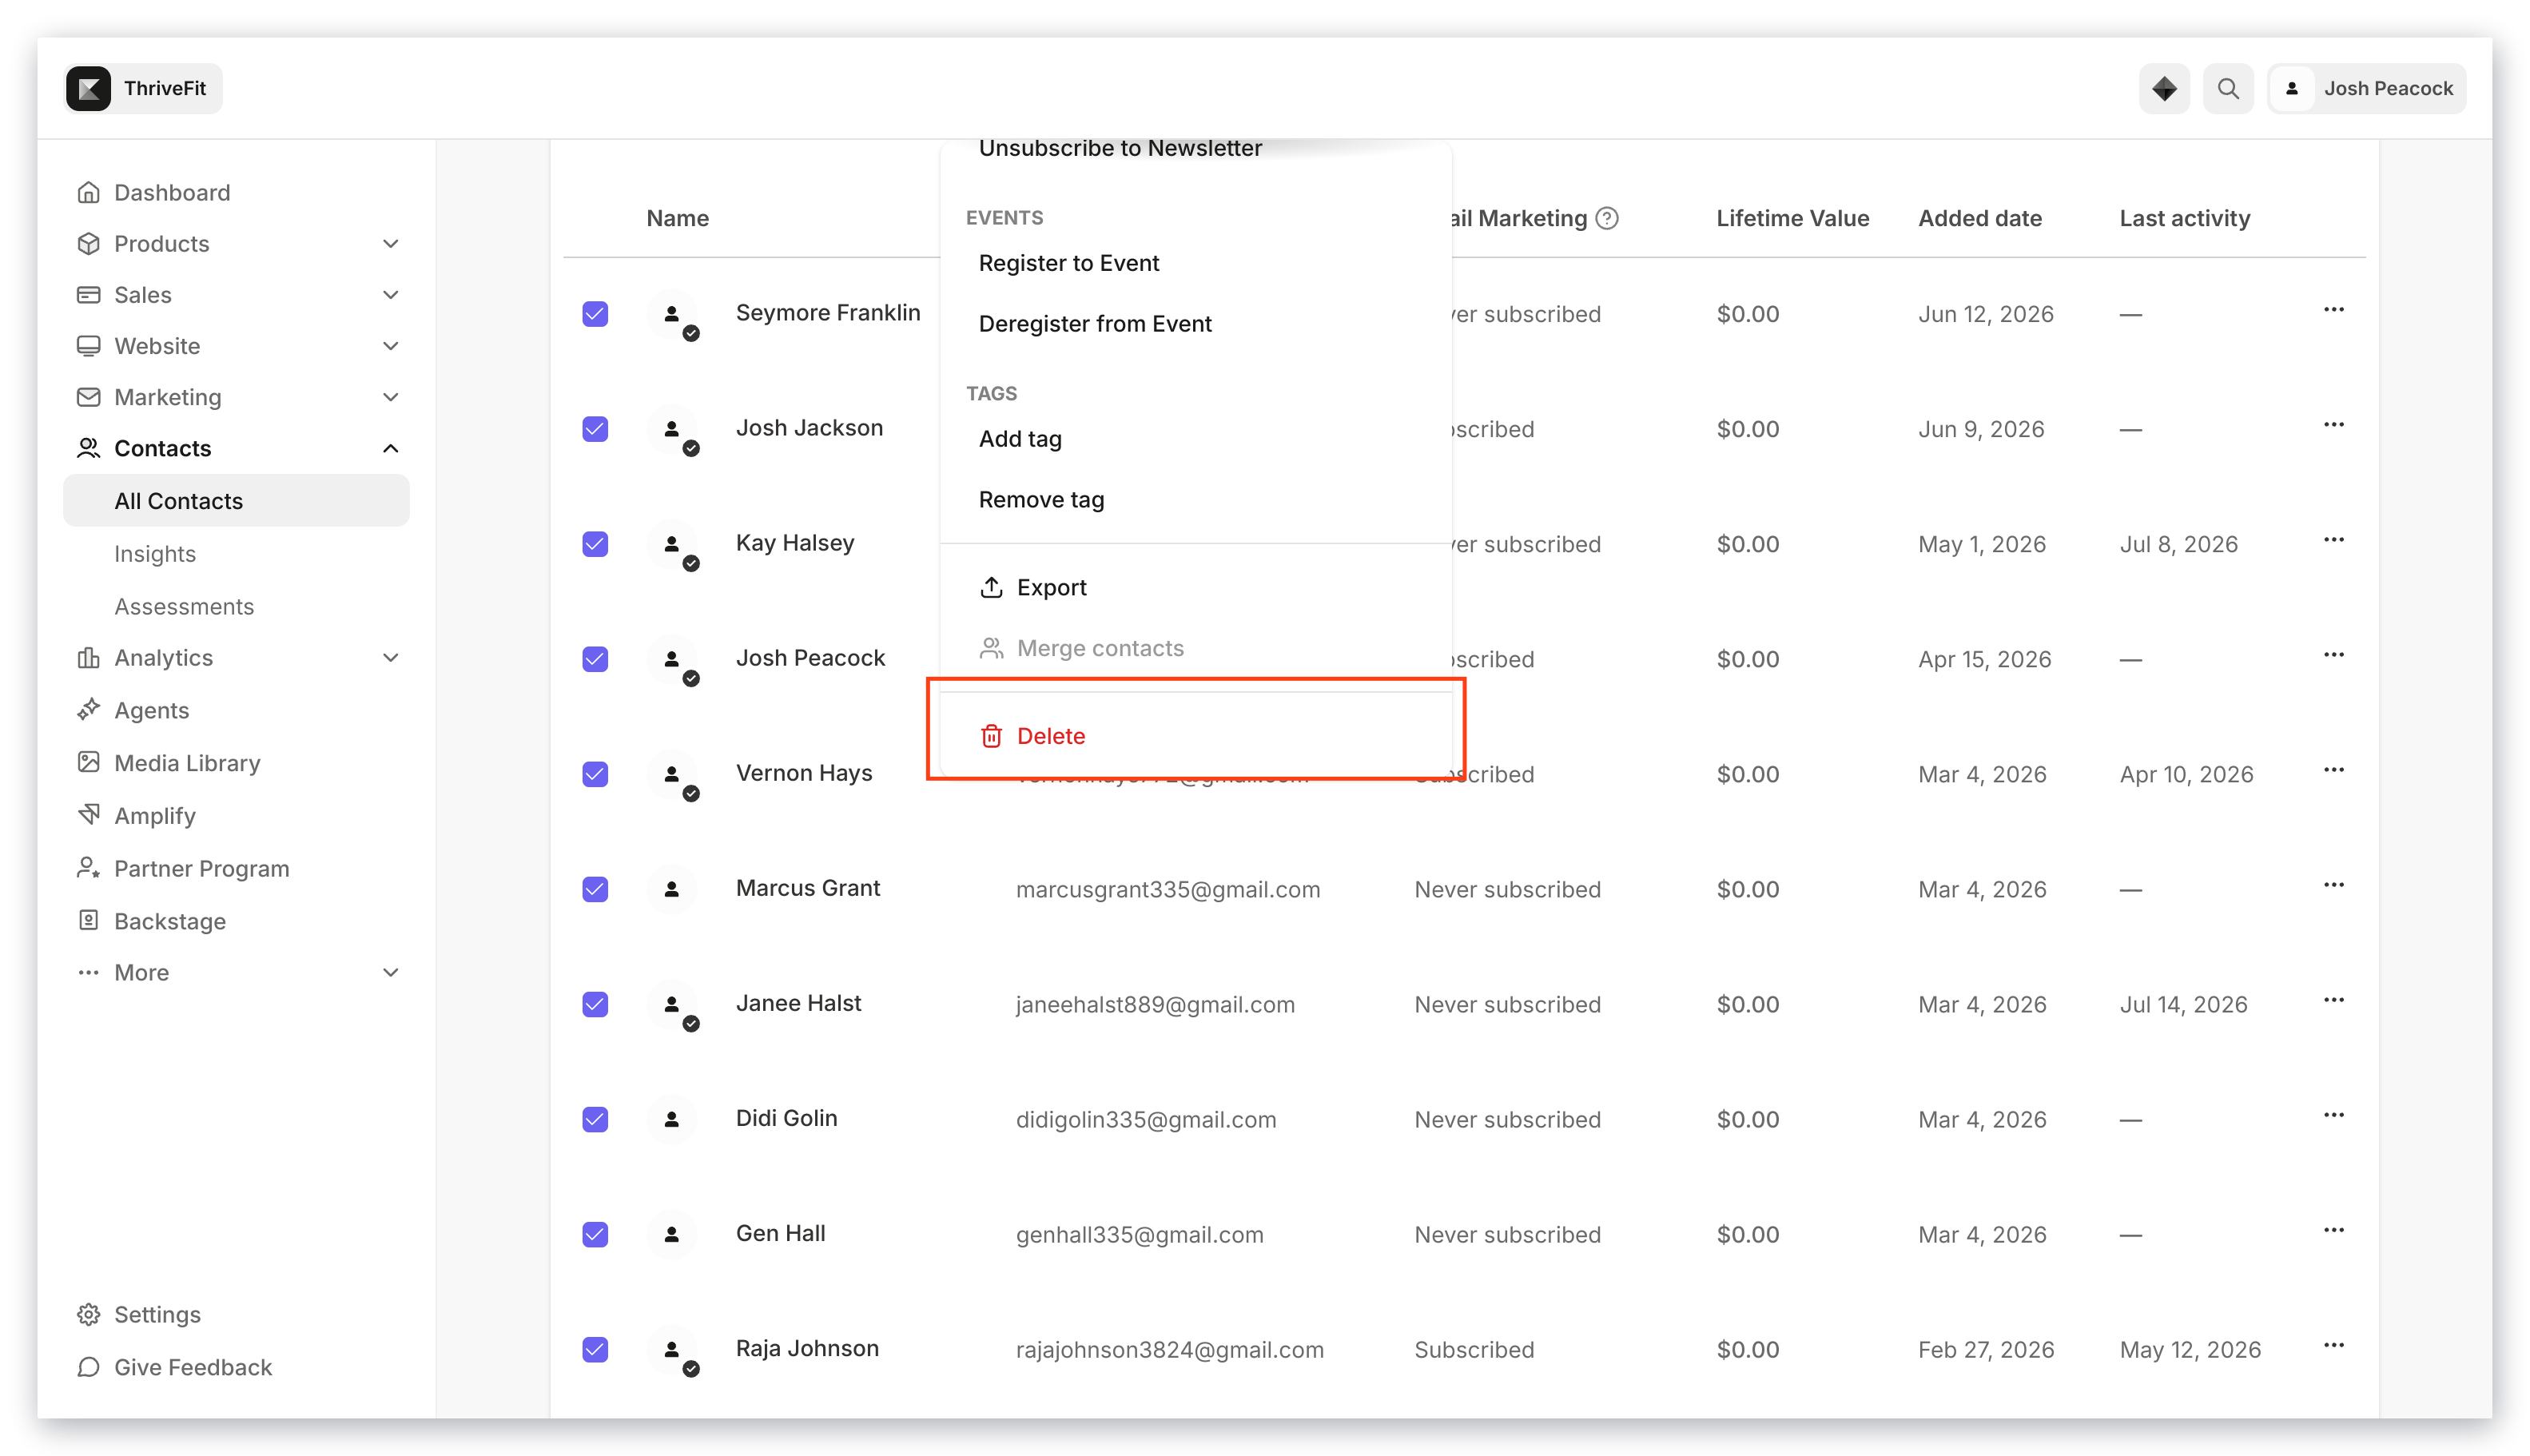This screenshot has width=2530, height=1456.
Task: Click the Media Library image icon
Action: [89, 762]
